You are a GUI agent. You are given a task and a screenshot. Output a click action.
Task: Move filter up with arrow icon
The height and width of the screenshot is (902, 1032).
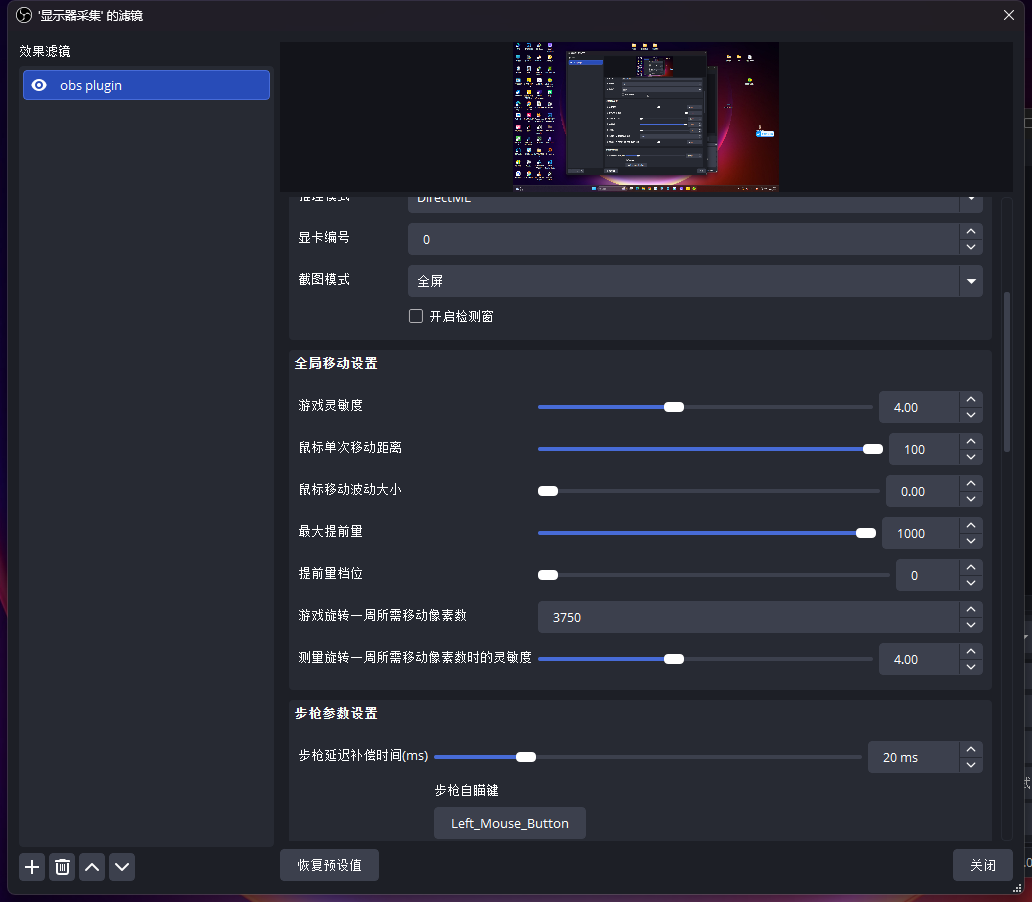(92, 867)
